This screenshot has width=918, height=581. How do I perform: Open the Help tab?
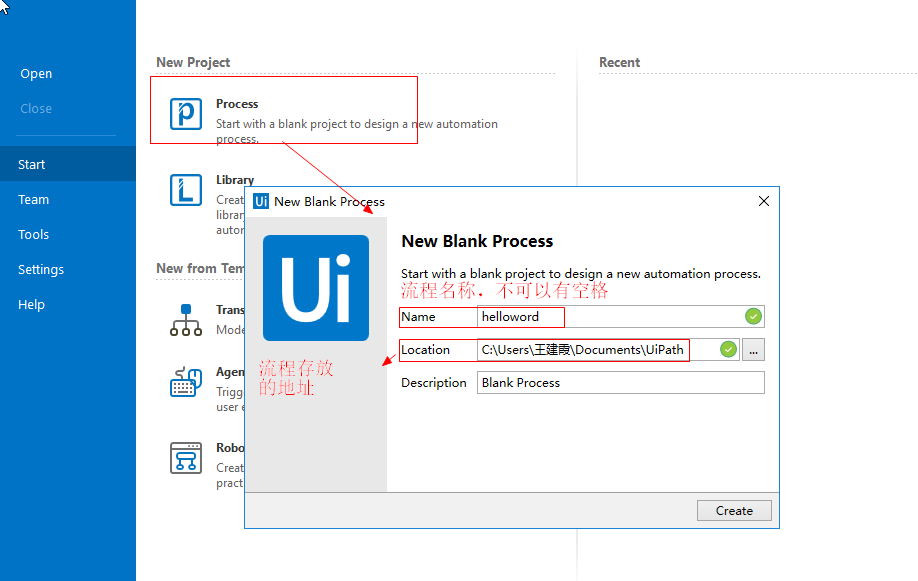[32, 305]
